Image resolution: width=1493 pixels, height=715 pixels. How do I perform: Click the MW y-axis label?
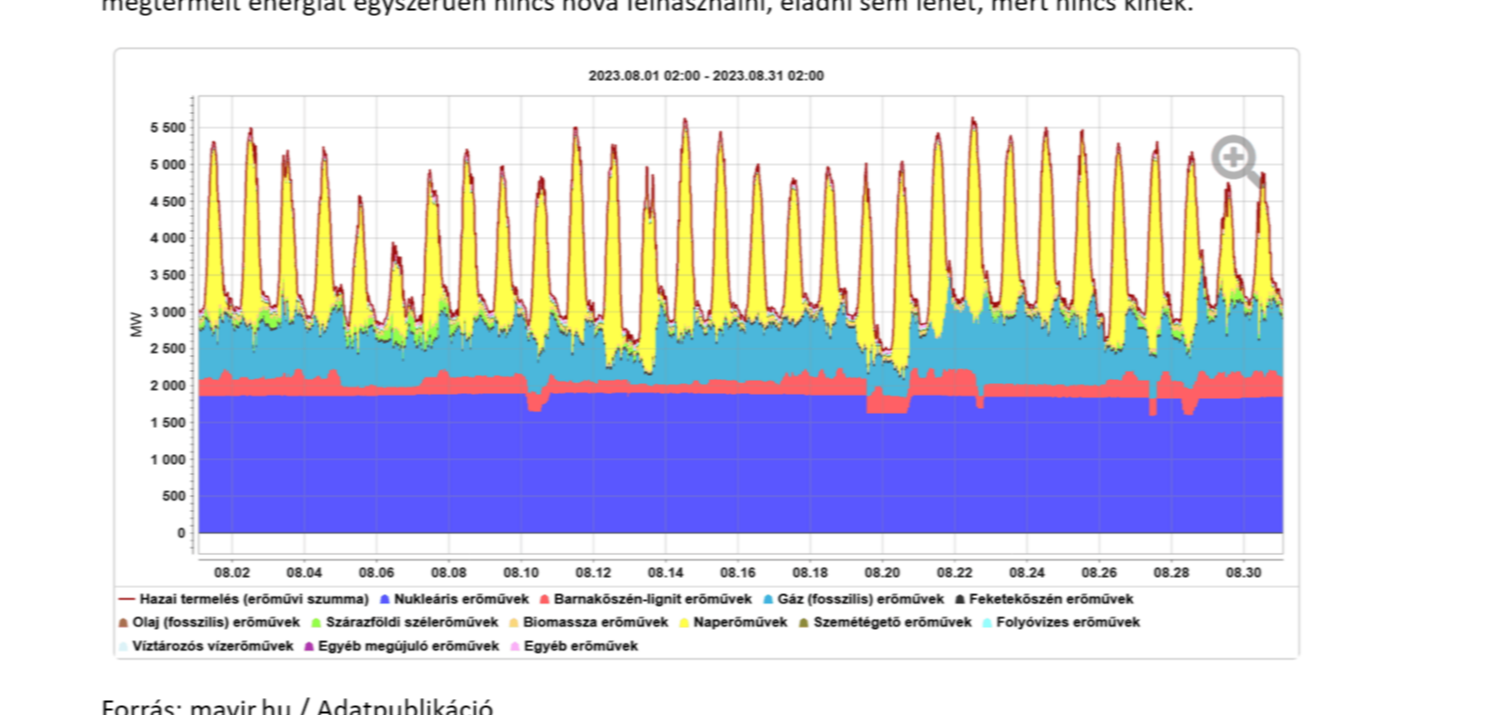pos(136,323)
